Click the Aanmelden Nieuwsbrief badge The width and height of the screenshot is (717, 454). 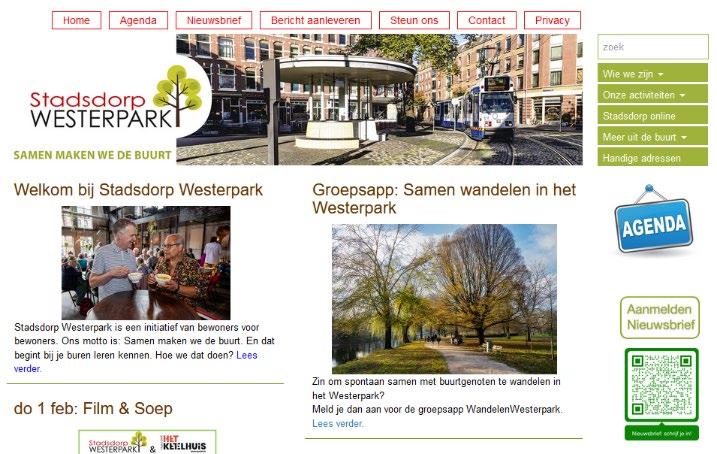pos(660,317)
